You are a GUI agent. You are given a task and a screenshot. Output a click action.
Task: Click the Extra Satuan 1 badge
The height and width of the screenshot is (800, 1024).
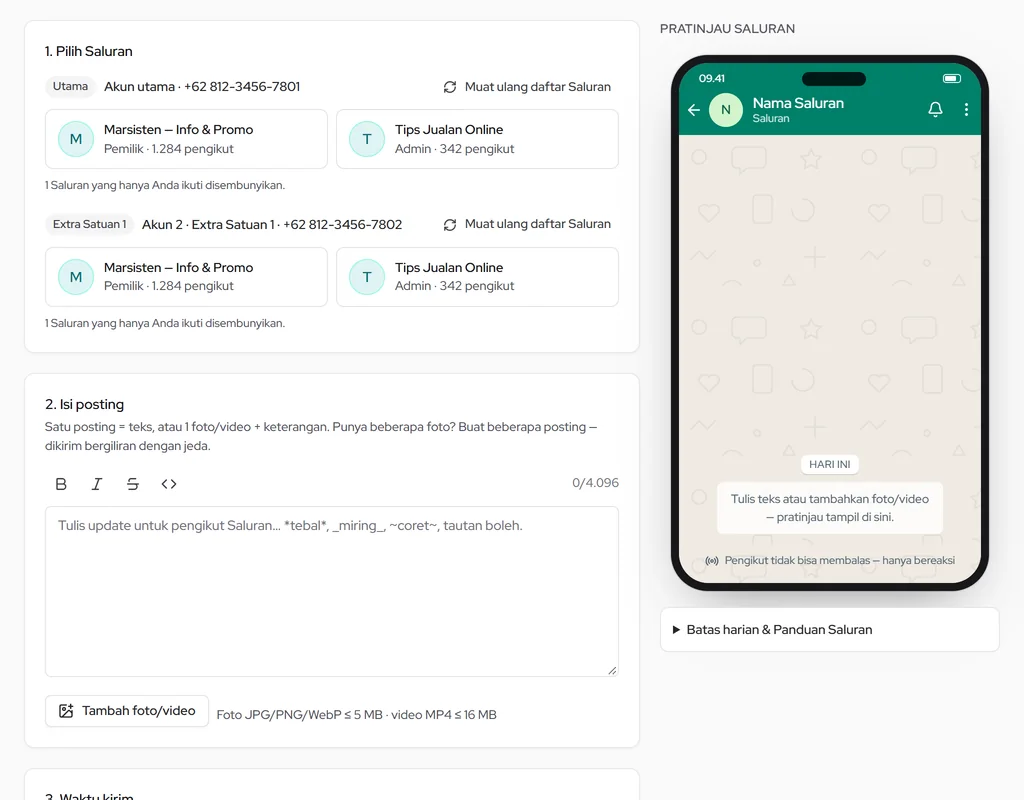tap(89, 224)
